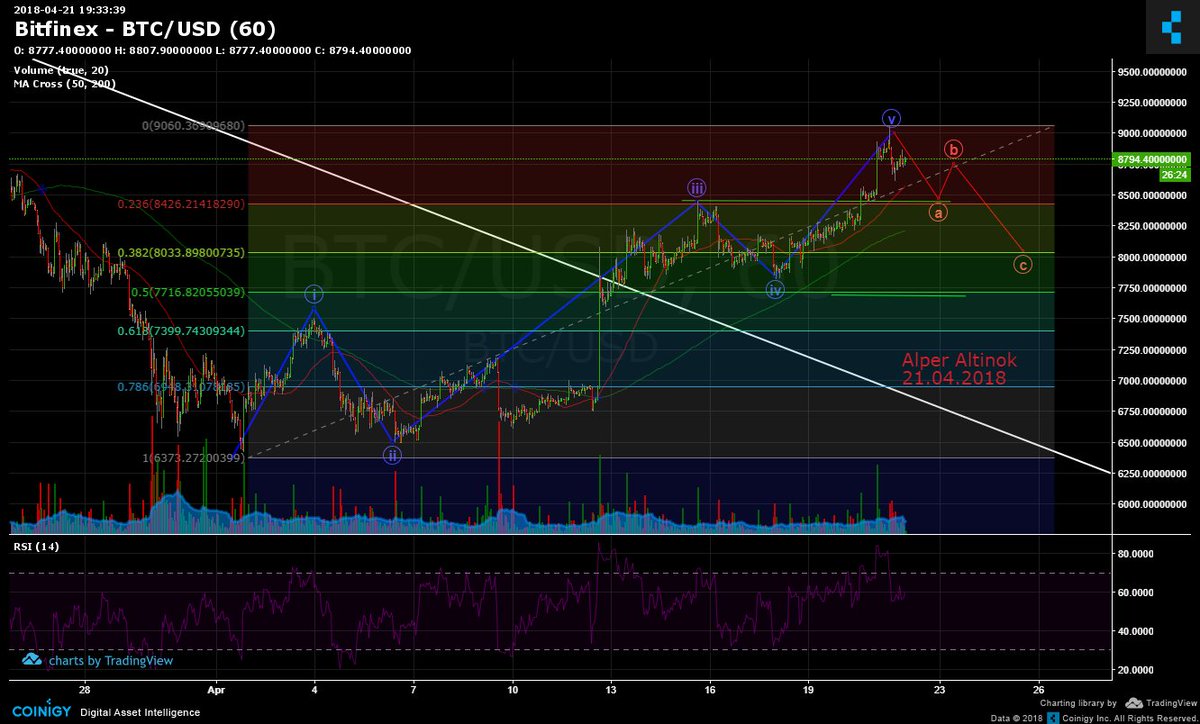Click the 'Apr' label on the date axis
Screen dimensions: 1200x724
click(215, 689)
